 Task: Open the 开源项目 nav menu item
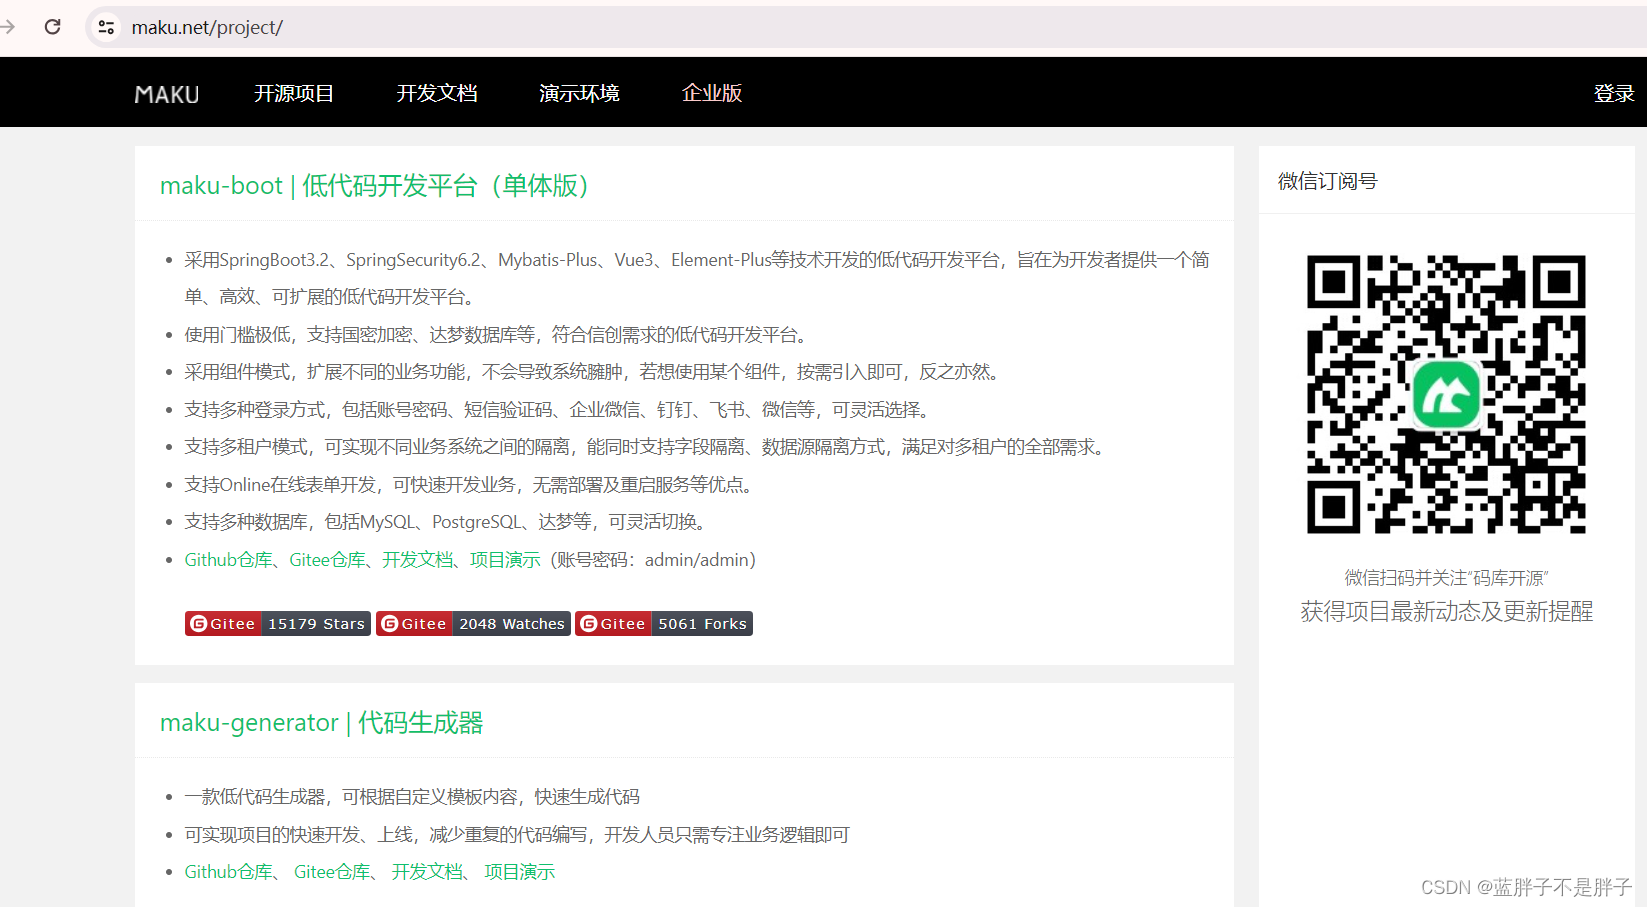pyautogui.click(x=294, y=93)
